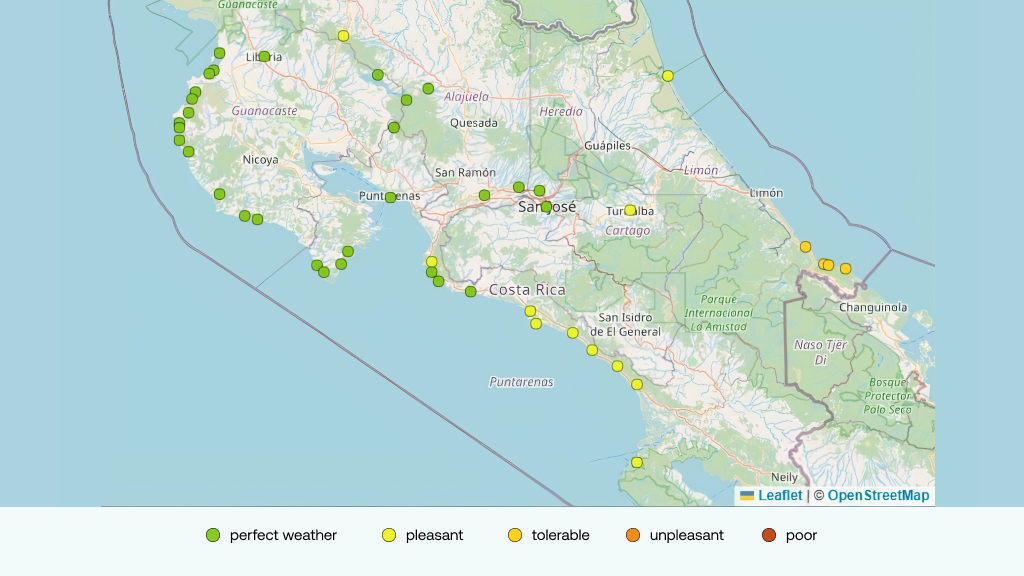The height and width of the screenshot is (576, 1024).
Task: Click the green marker directly below San Ramón
Action: (x=484, y=195)
